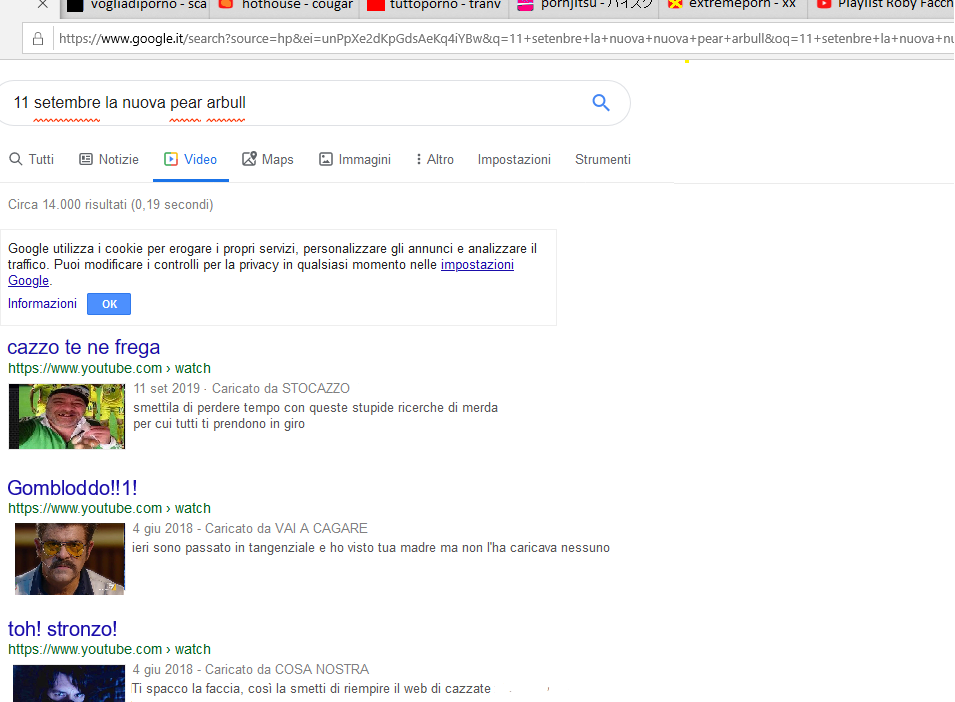Screen dimensions: 955x702
Task: Open the Maps results tab
Action: pos(267,160)
